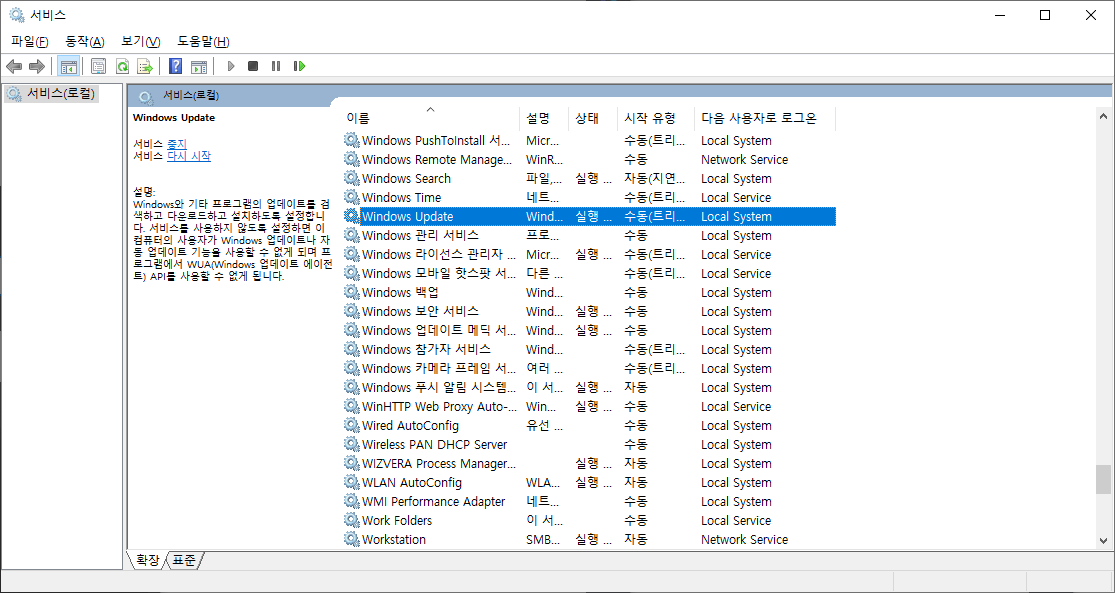The height and width of the screenshot is (593, 1115).
Task: Select the Windows 관리 서비스 row name
Action: click(x=420, y=235)
